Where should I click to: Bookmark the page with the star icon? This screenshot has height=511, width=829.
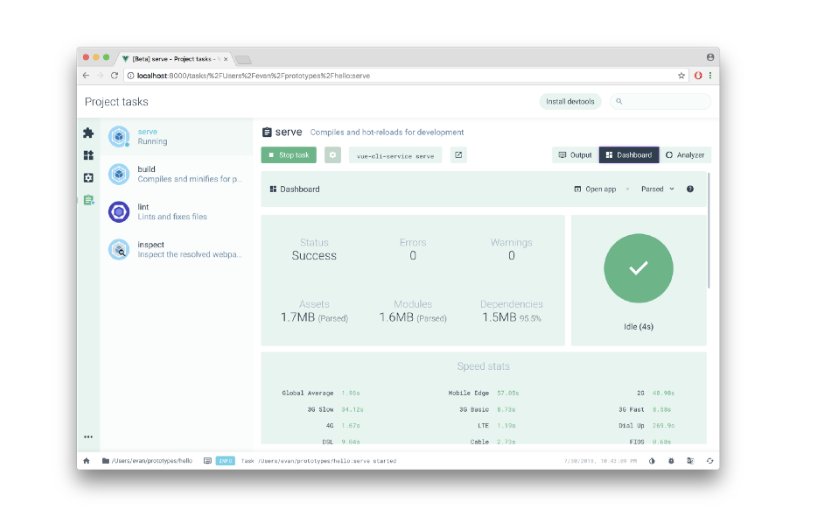(681, 76)
